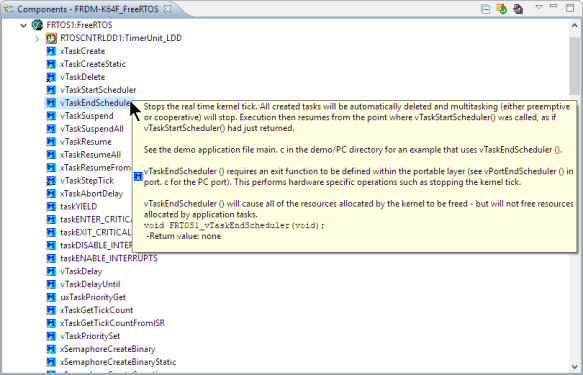Click the method icon beside xTaskGetTickCountFromISR
Viewport: 583px width, 375px height.
(x=51, y=323)
